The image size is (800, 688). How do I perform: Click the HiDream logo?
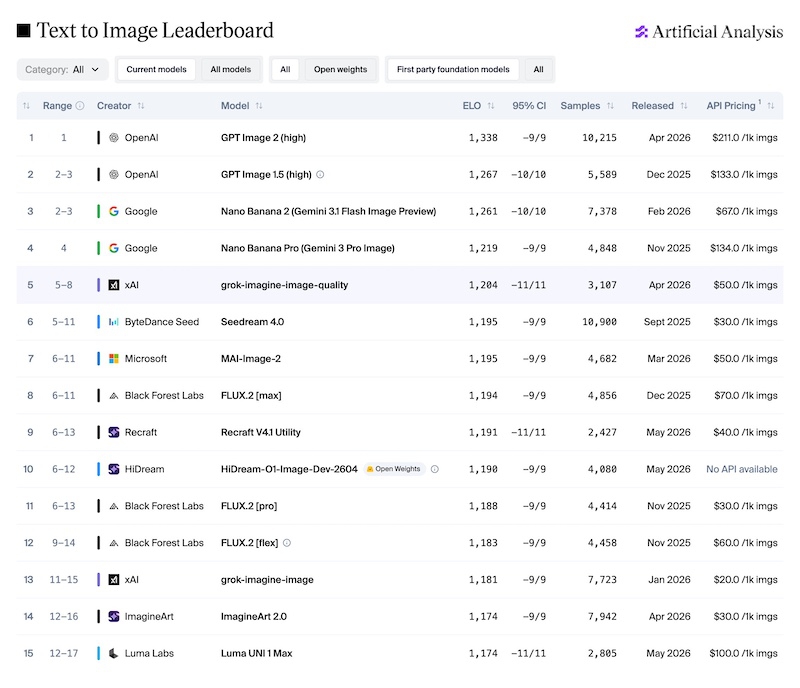click(114, 469)
